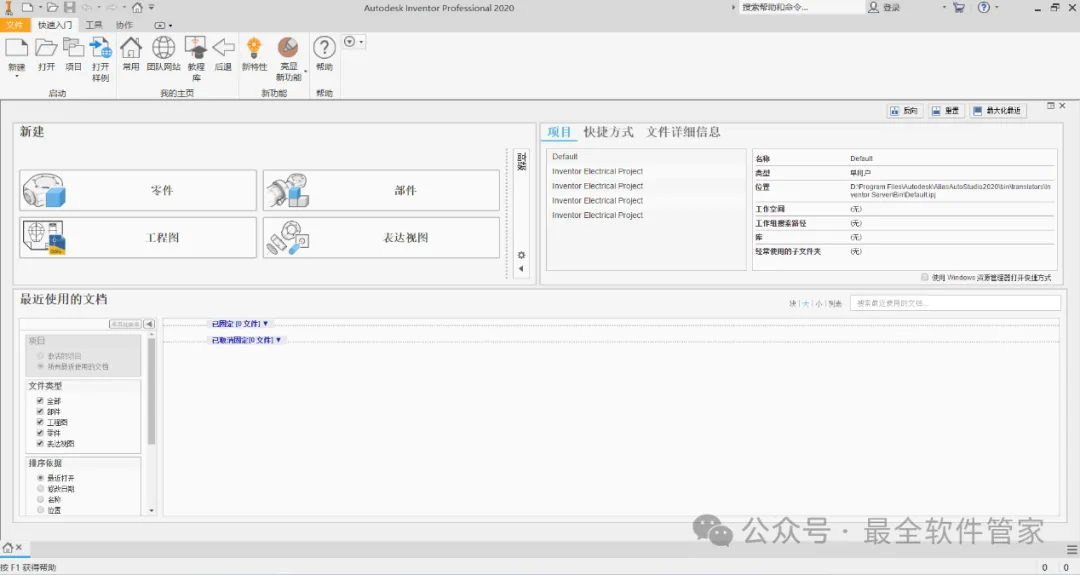1080x575 pixels.
Task: Create a new 表达视图 (Presentation) file
Action: [x=381, y=238]
